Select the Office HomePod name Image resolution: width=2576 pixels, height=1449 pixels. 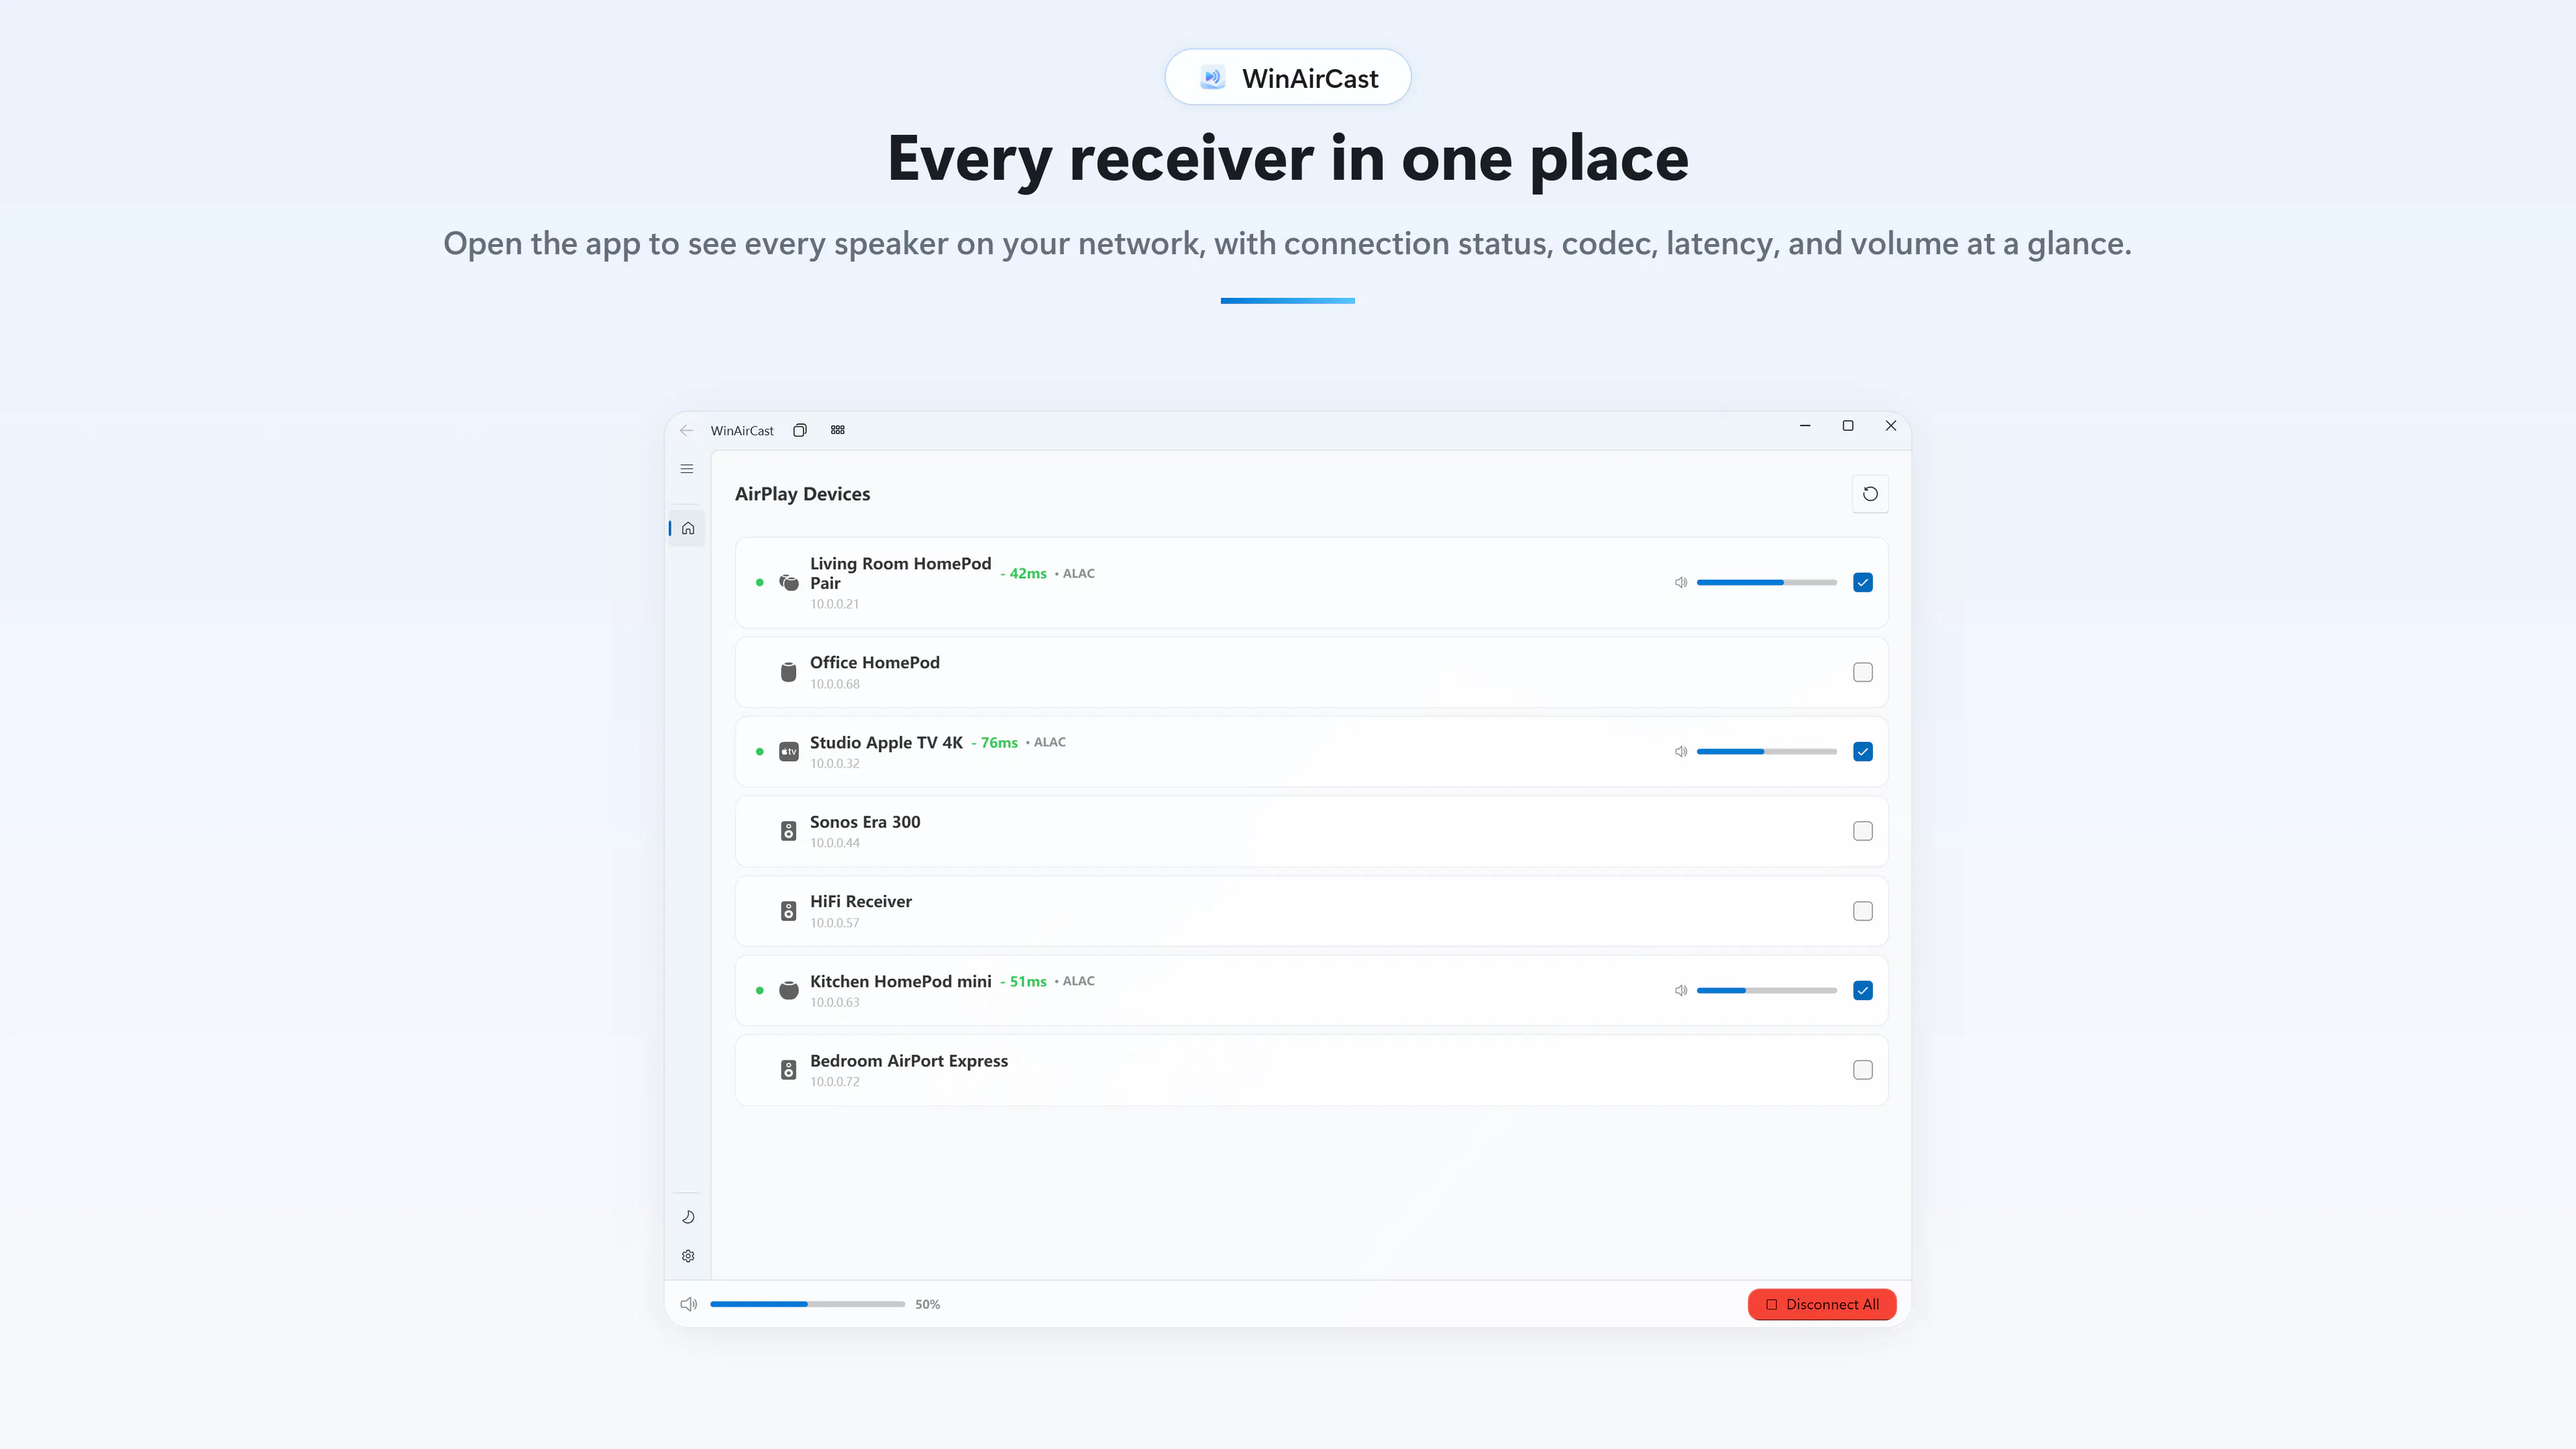[x=875, y=662]
